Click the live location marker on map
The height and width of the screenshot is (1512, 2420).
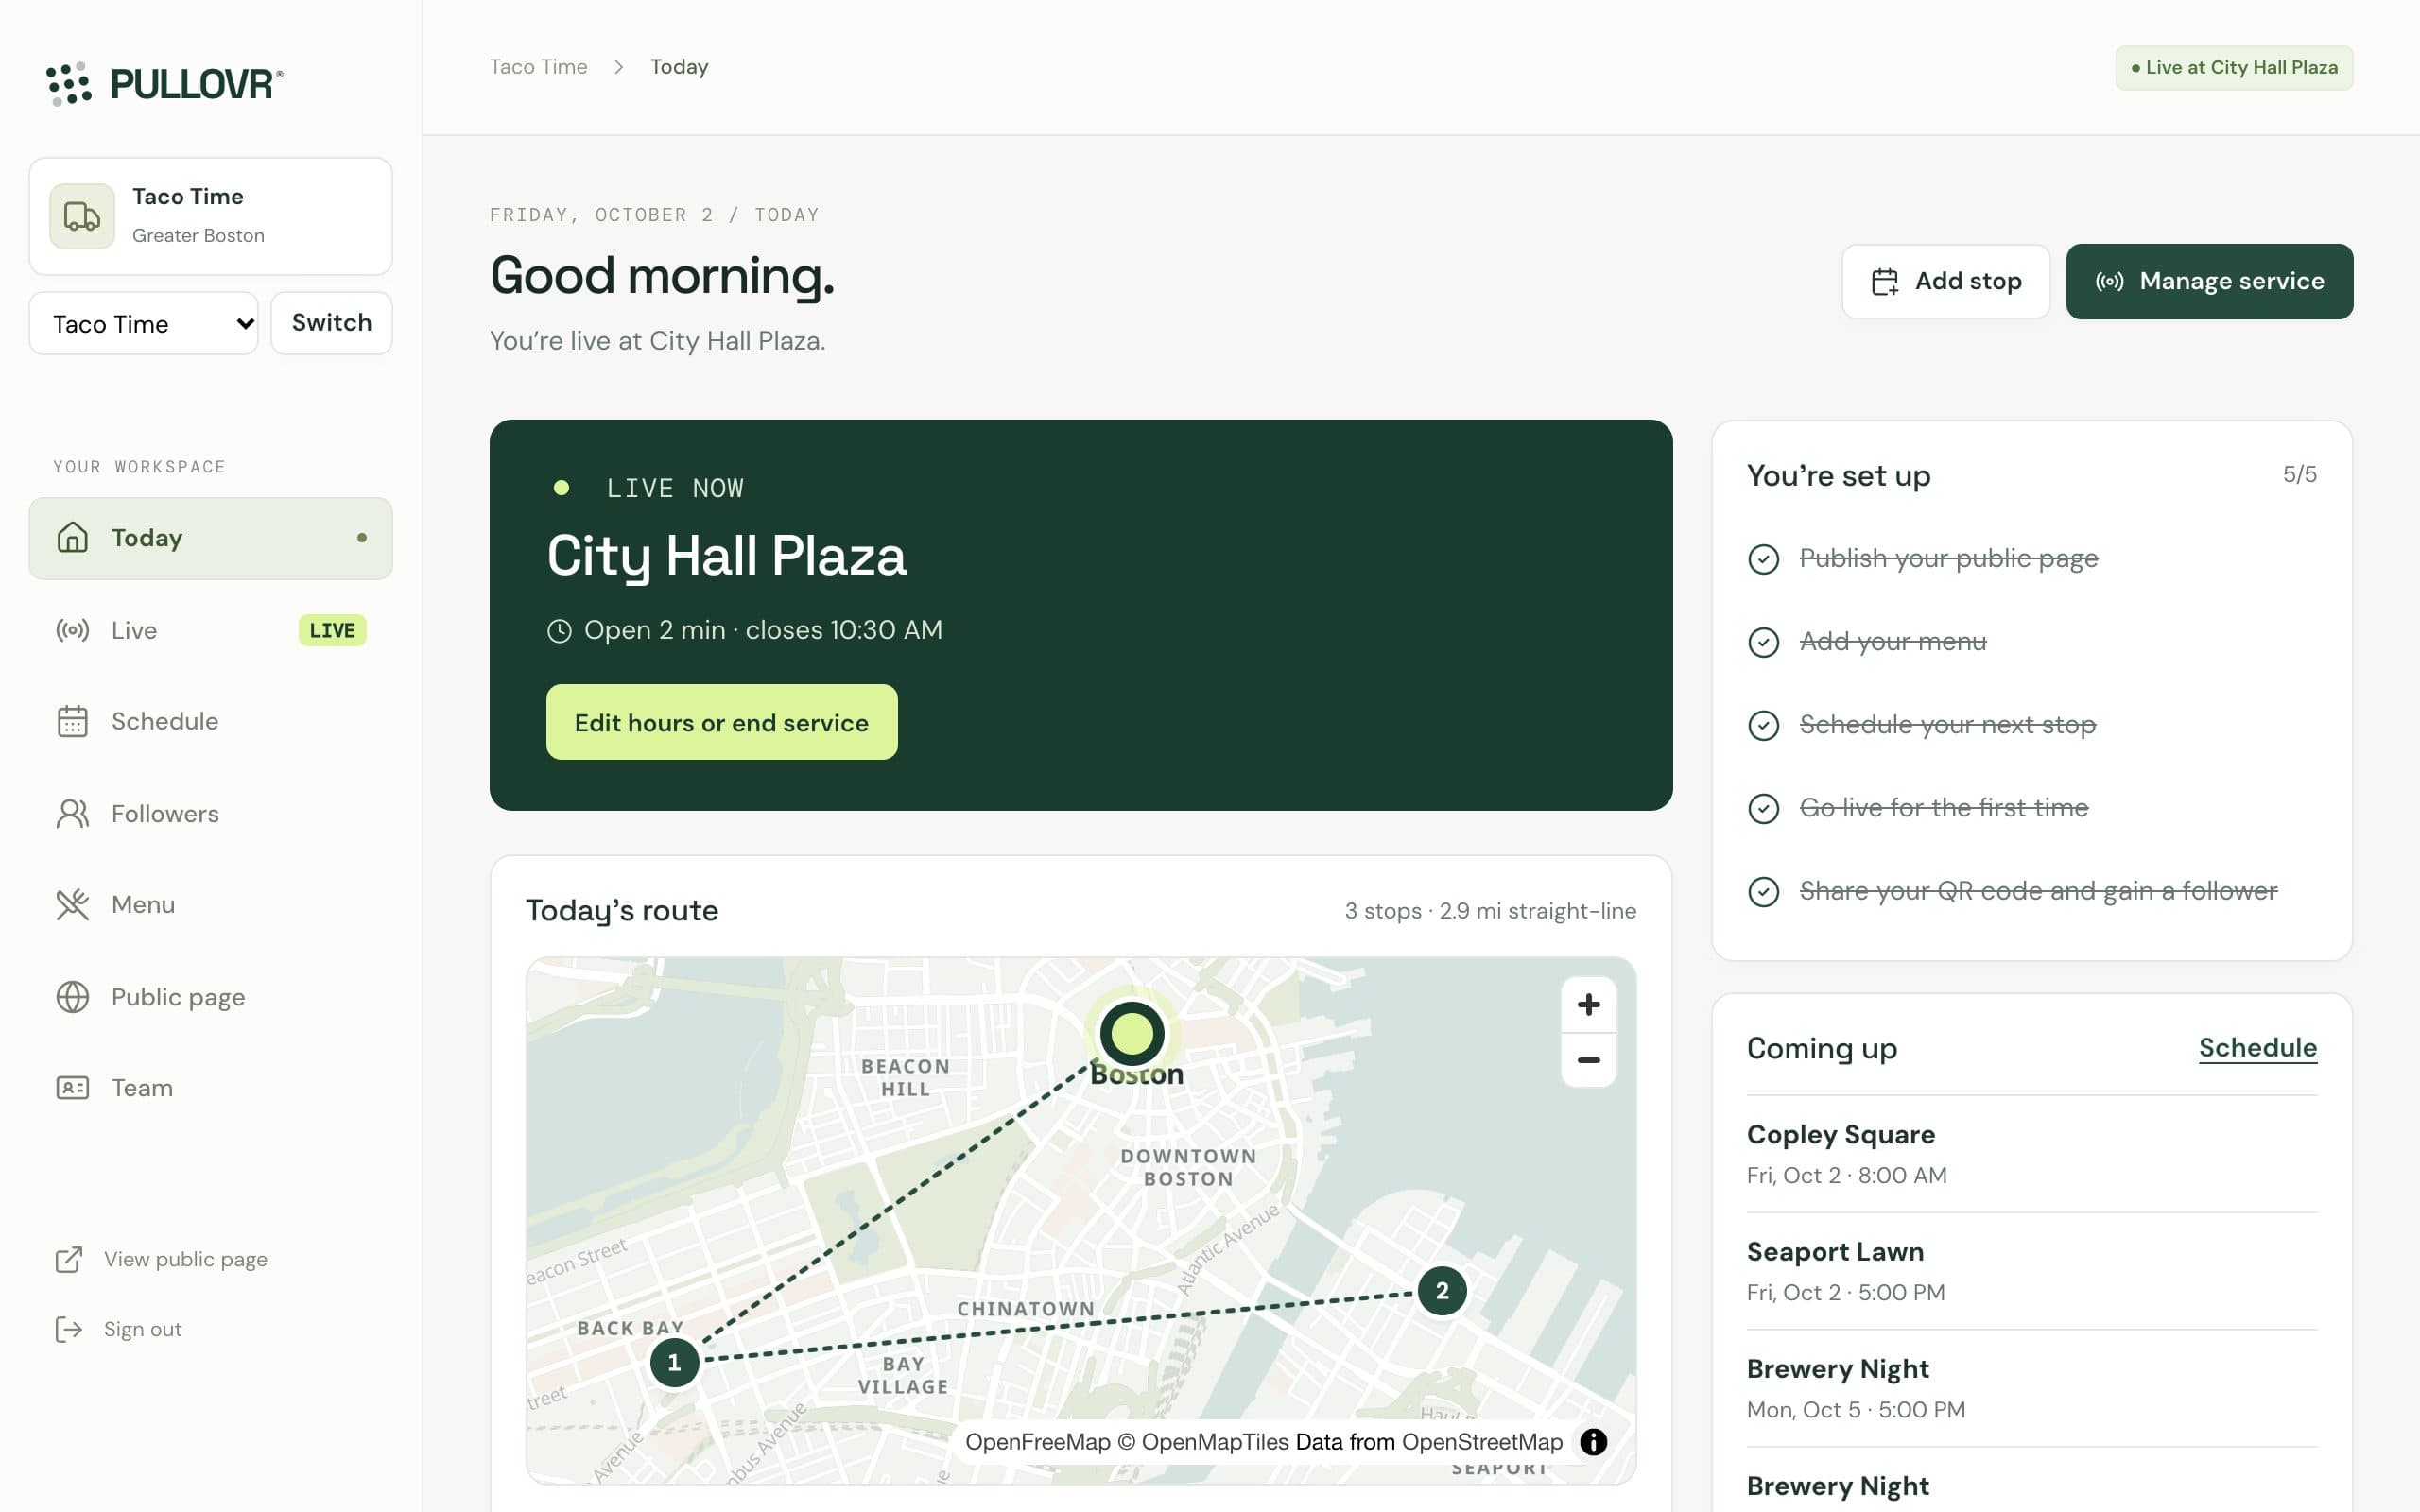tap(1132, 1033)
